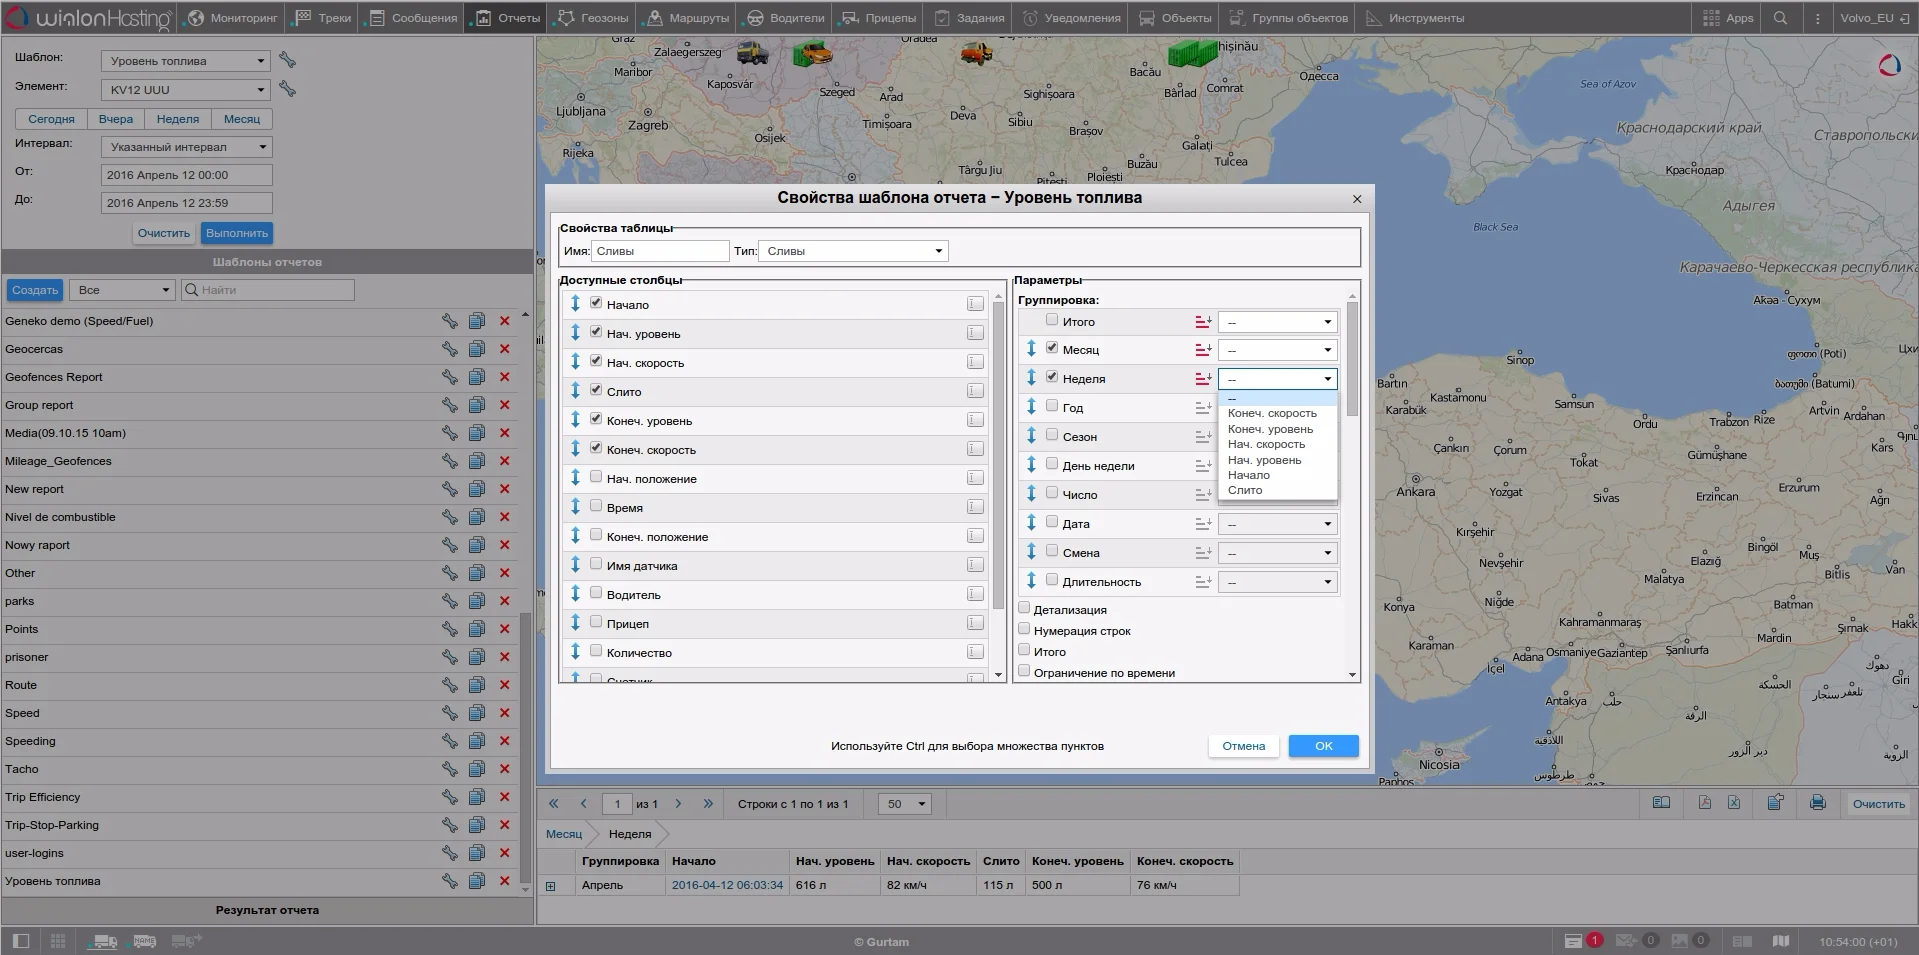
Task: Uncheck the Слито column checkbox
Action: (x=596, y=391)
